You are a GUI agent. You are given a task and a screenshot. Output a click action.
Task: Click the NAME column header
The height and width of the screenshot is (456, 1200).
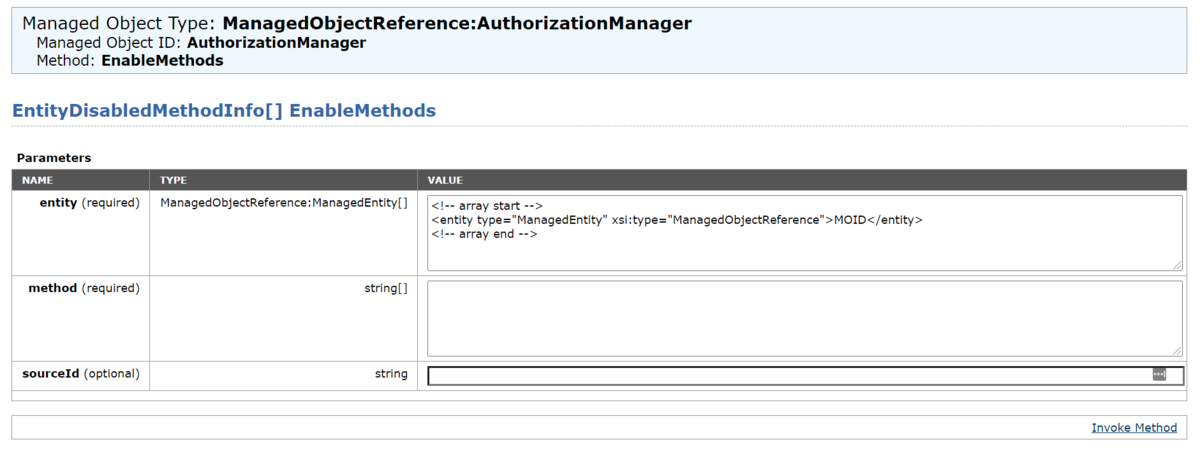[37, 180]
